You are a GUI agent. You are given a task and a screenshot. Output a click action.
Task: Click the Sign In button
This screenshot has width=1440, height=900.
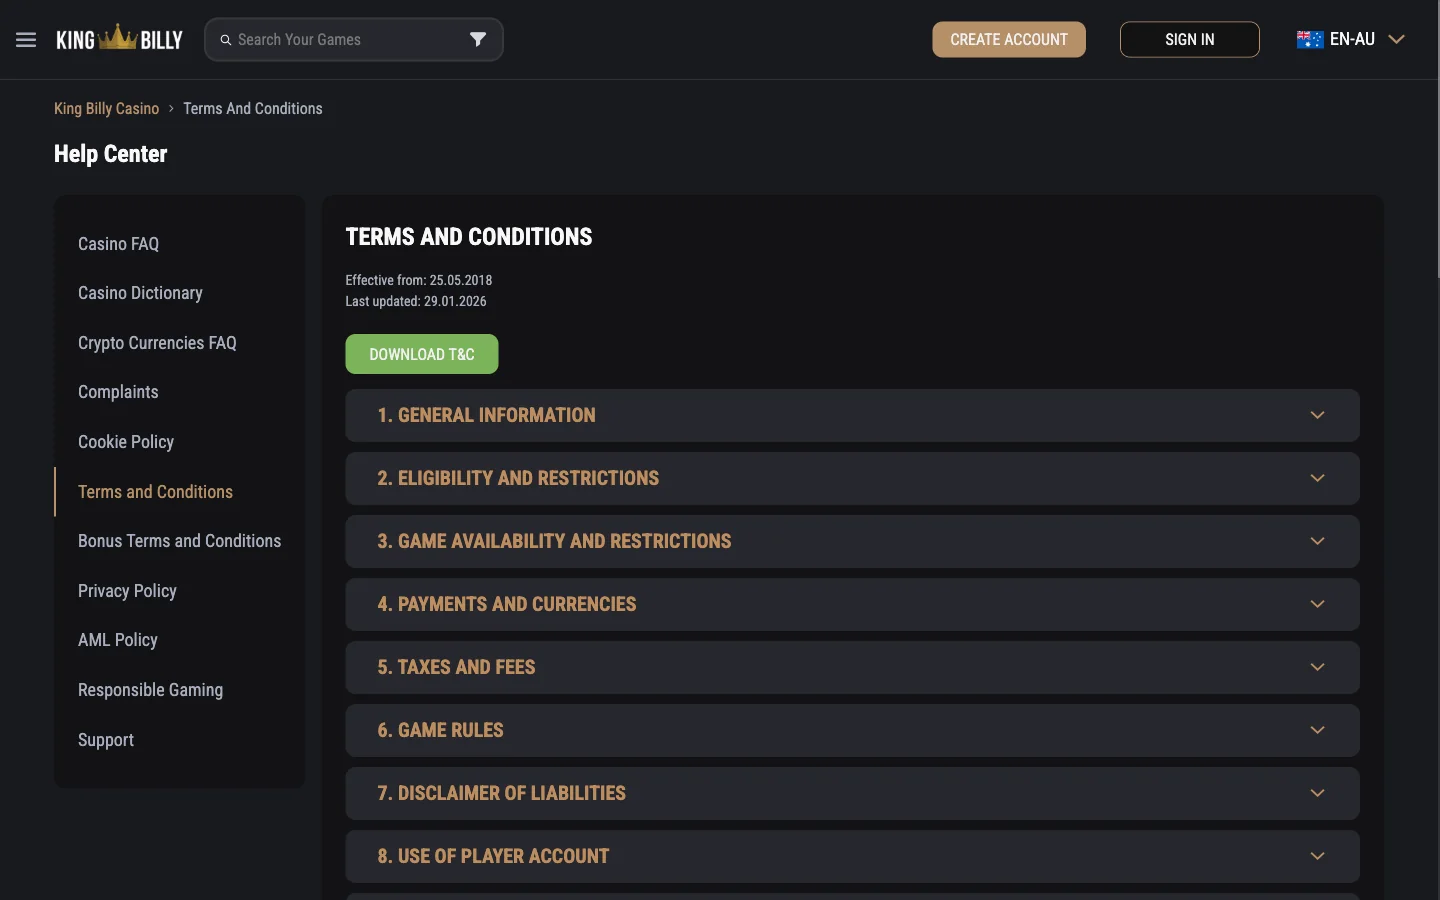click(1190, 40)
